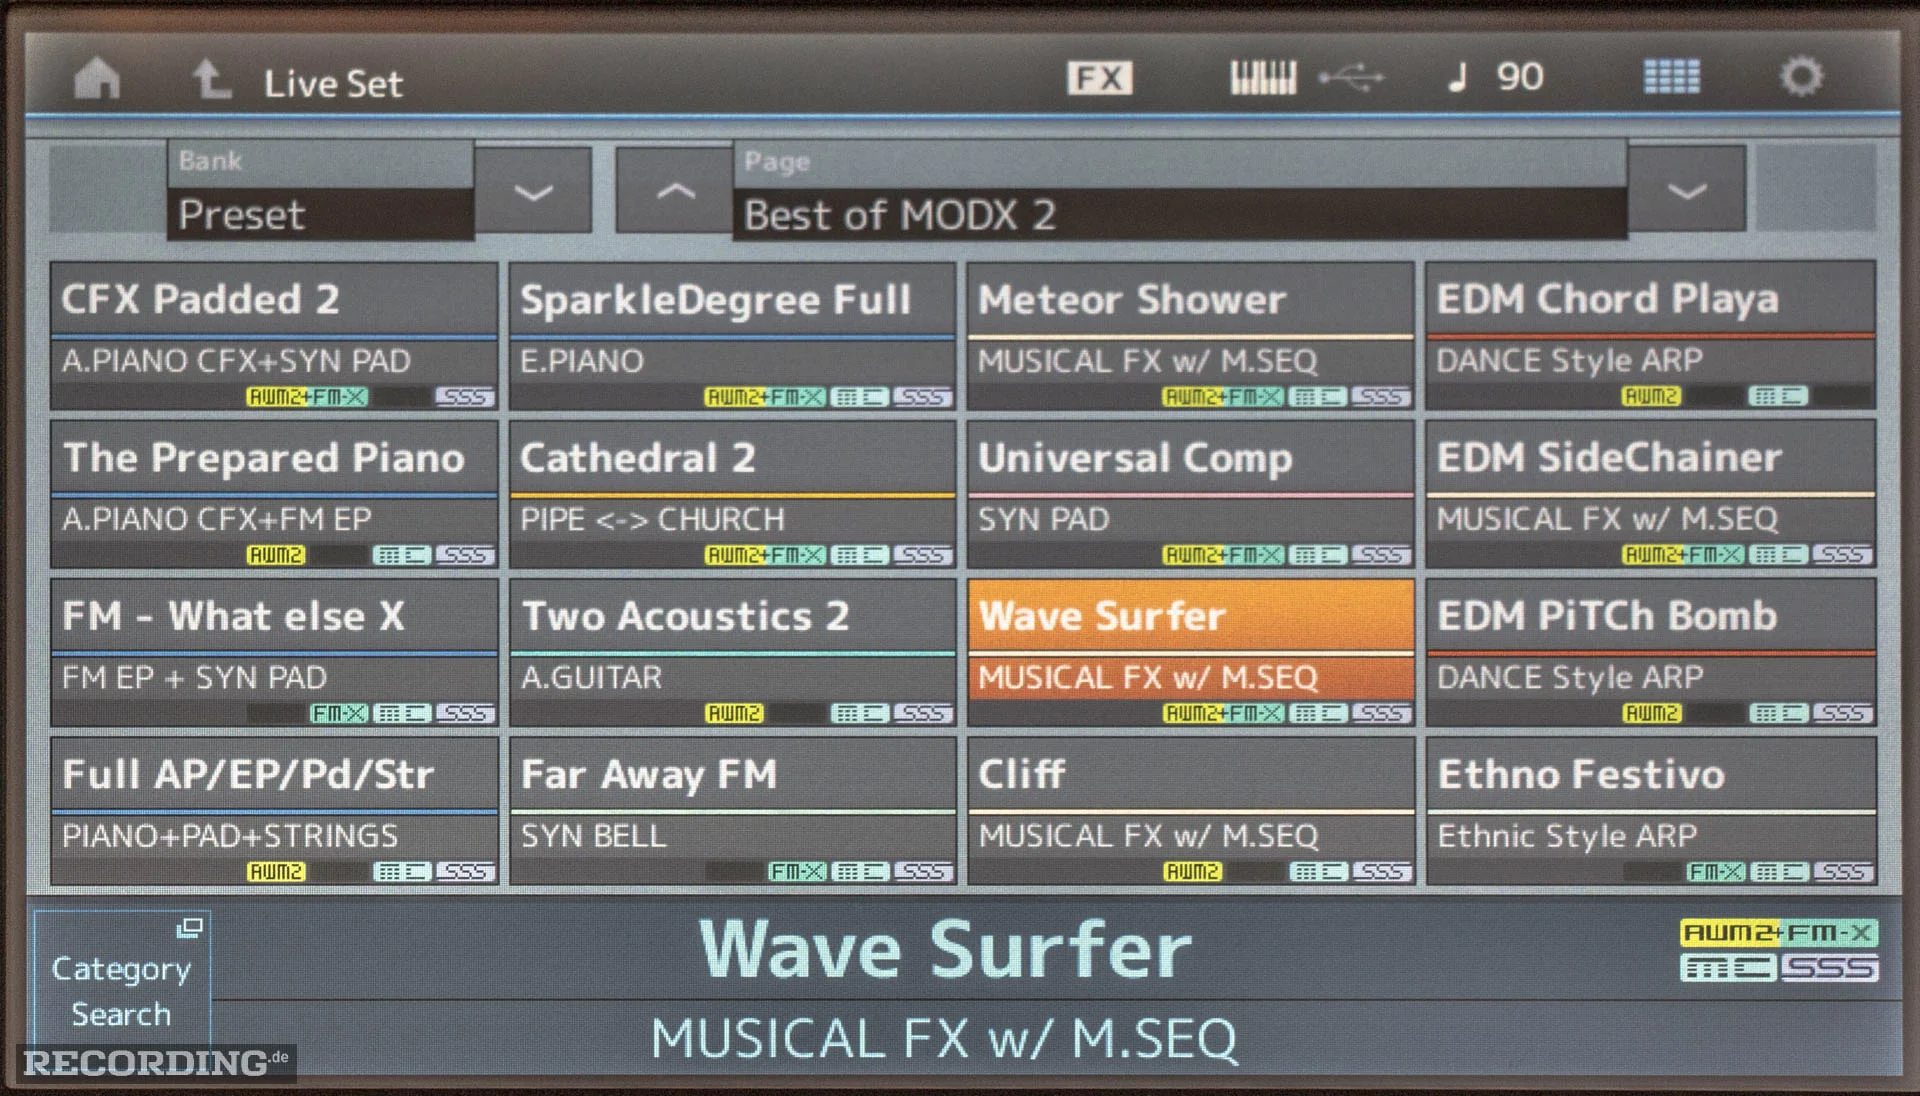Select the Bank field showing Preset
Viewport: 1920px width, 1096px height.
click(x=320, y=190)
